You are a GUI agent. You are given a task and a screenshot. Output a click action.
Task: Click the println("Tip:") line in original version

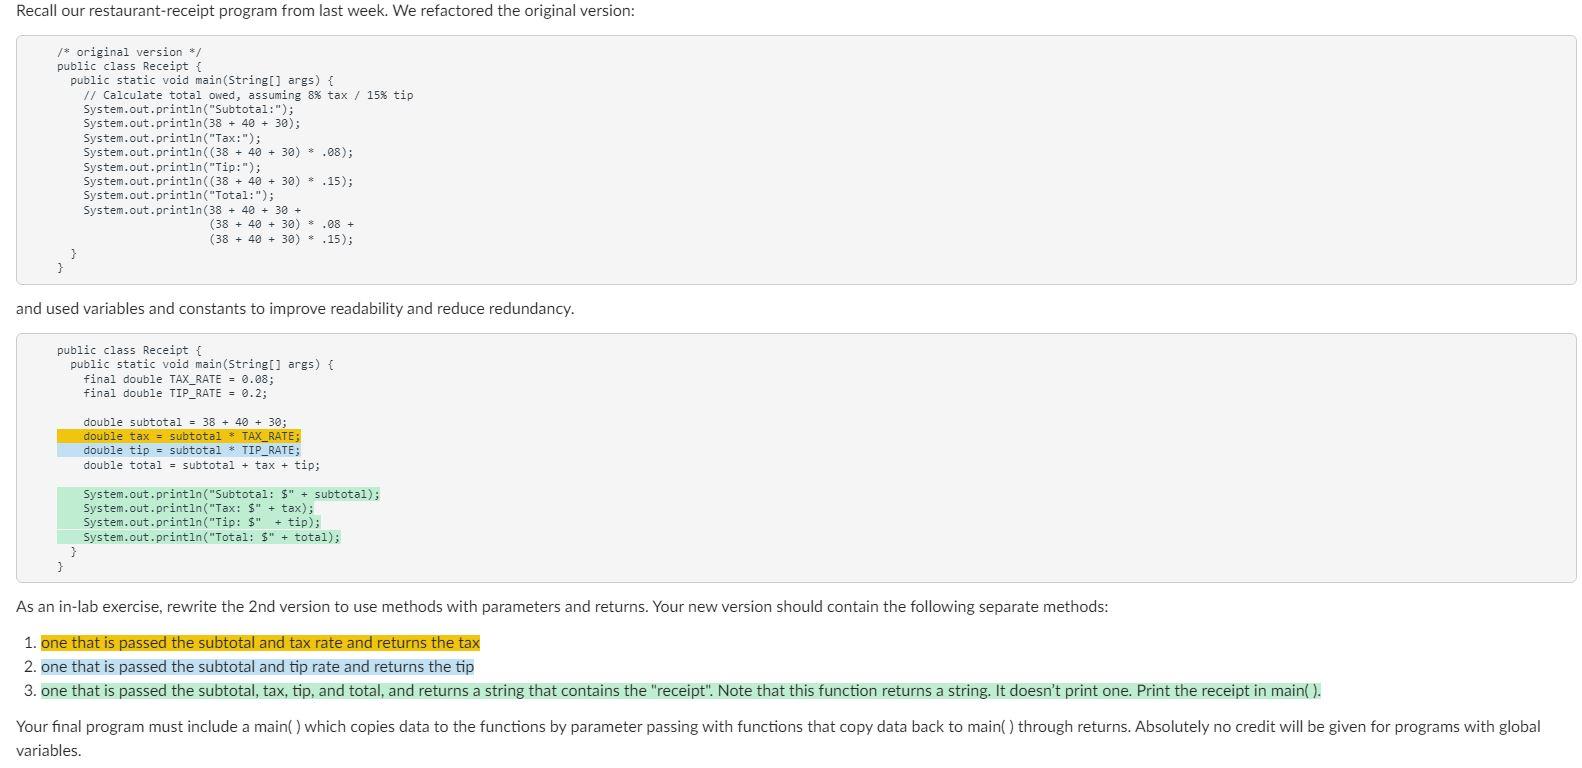coord(172,167)
